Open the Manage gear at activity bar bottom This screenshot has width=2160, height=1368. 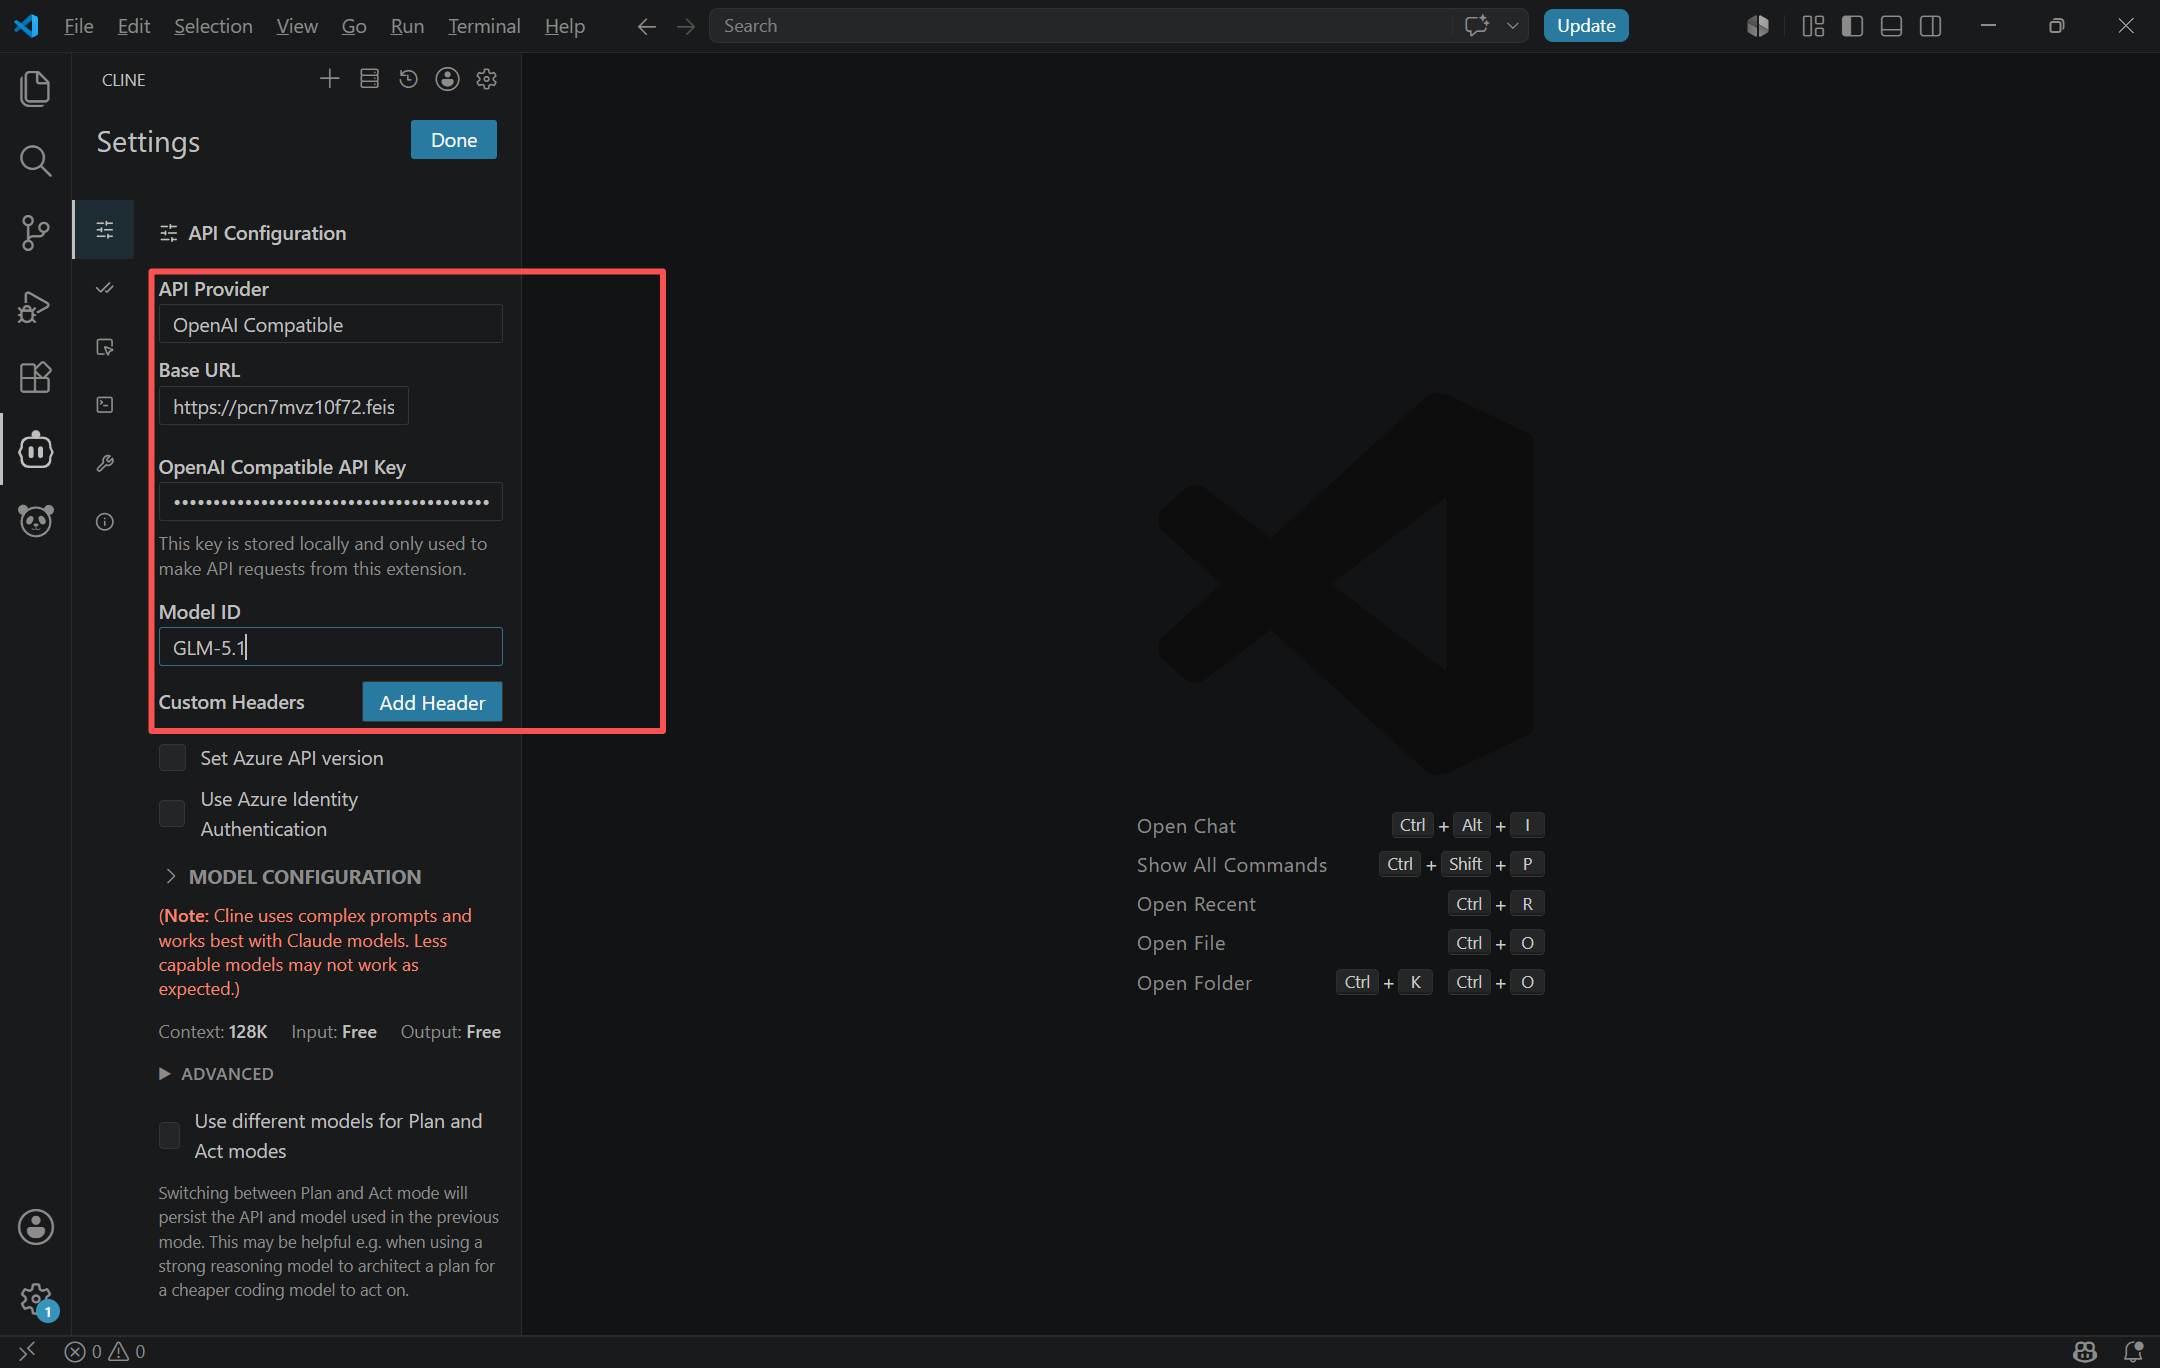(35, 1300)
